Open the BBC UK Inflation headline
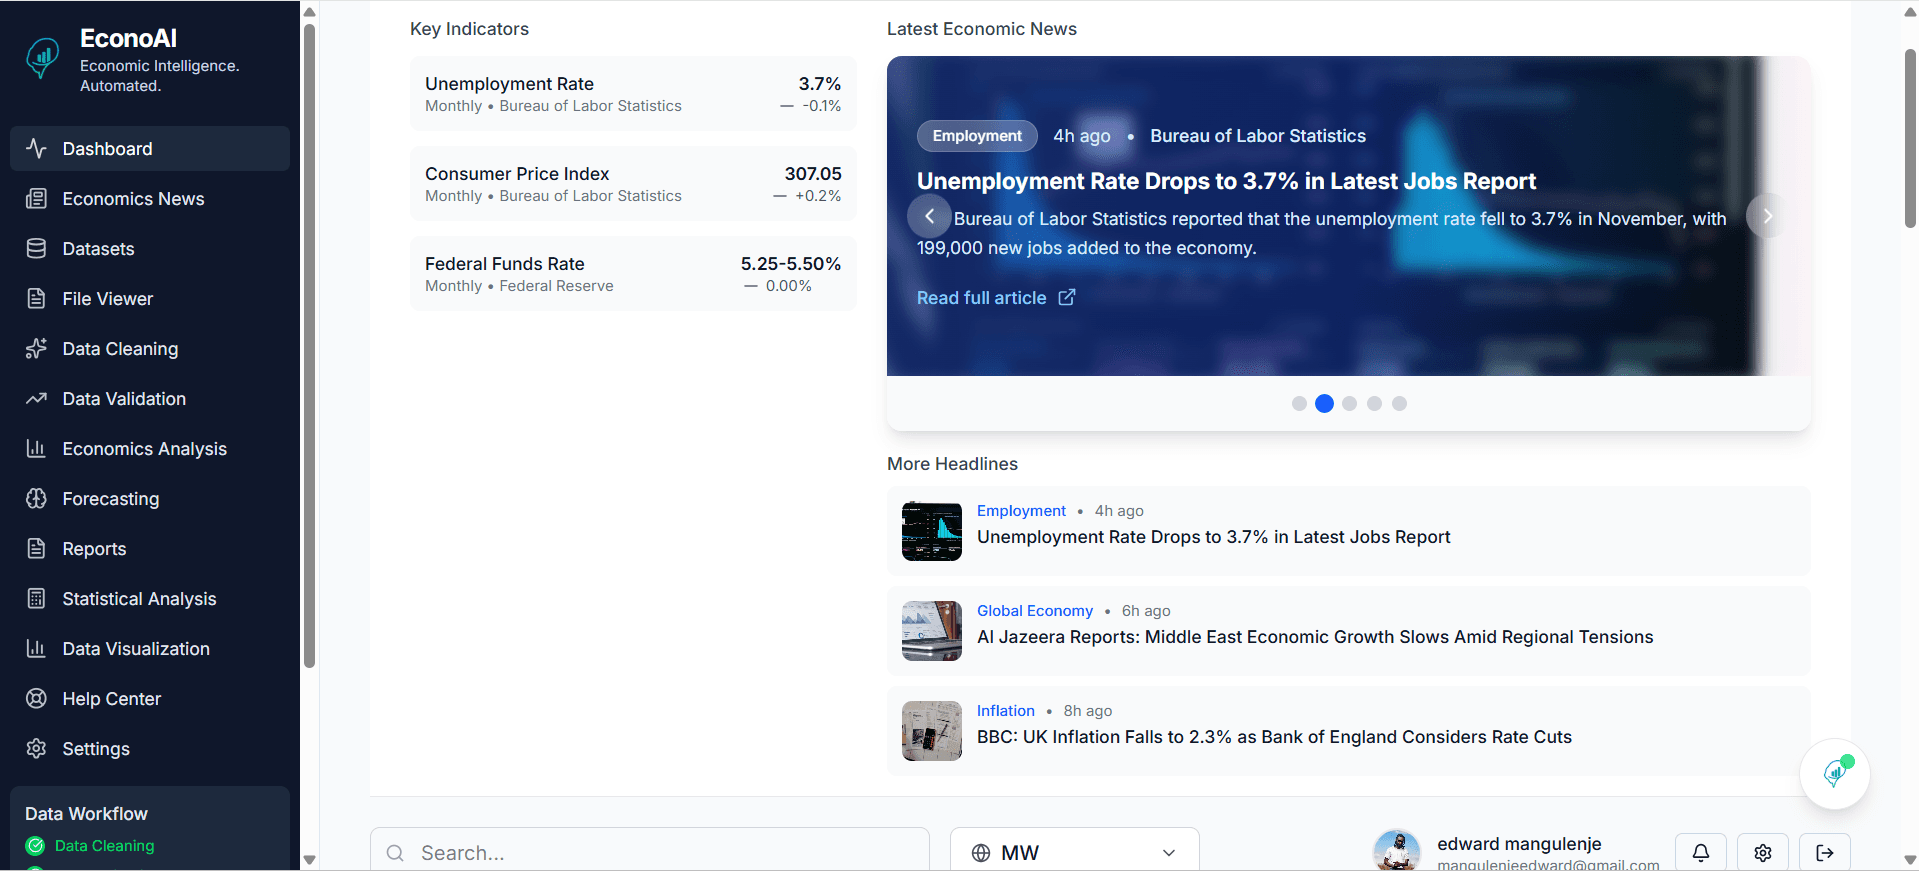This screenshot has width=1919, height=871. click(1274, 737)
